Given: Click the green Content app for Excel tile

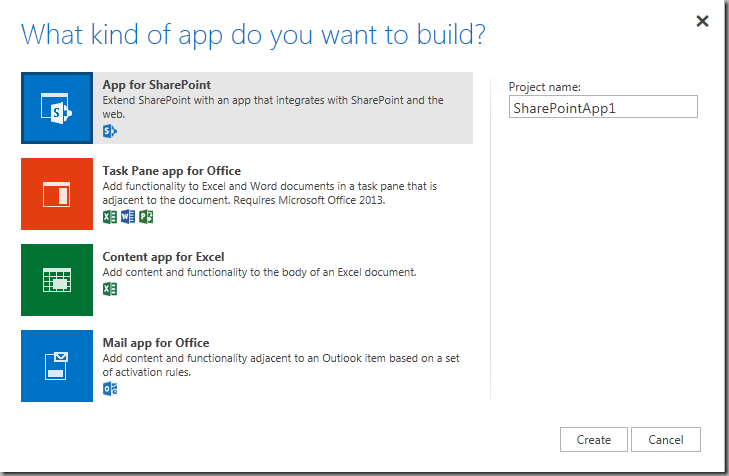Looking at the screenshot, I should [57, 280].
